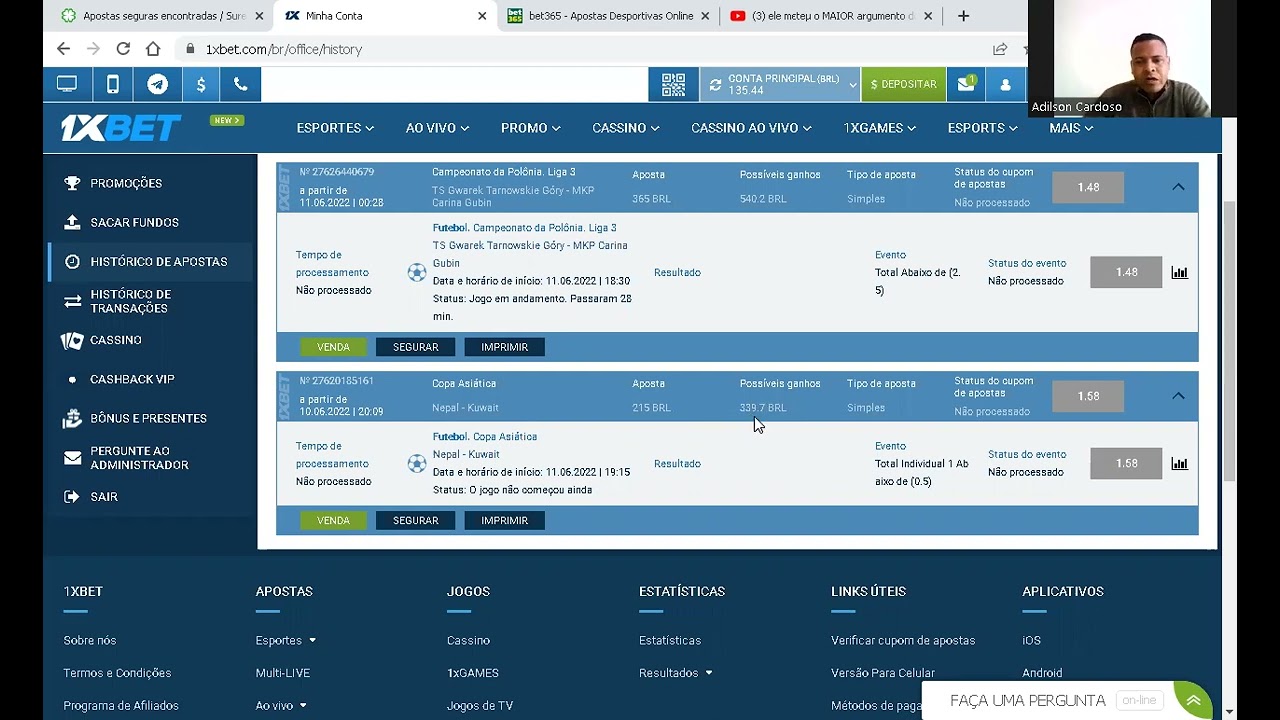Open Promoções in the sidebar
Image resolution: width=1280 pixels, height=720 pixels.
tap(126, 183)
